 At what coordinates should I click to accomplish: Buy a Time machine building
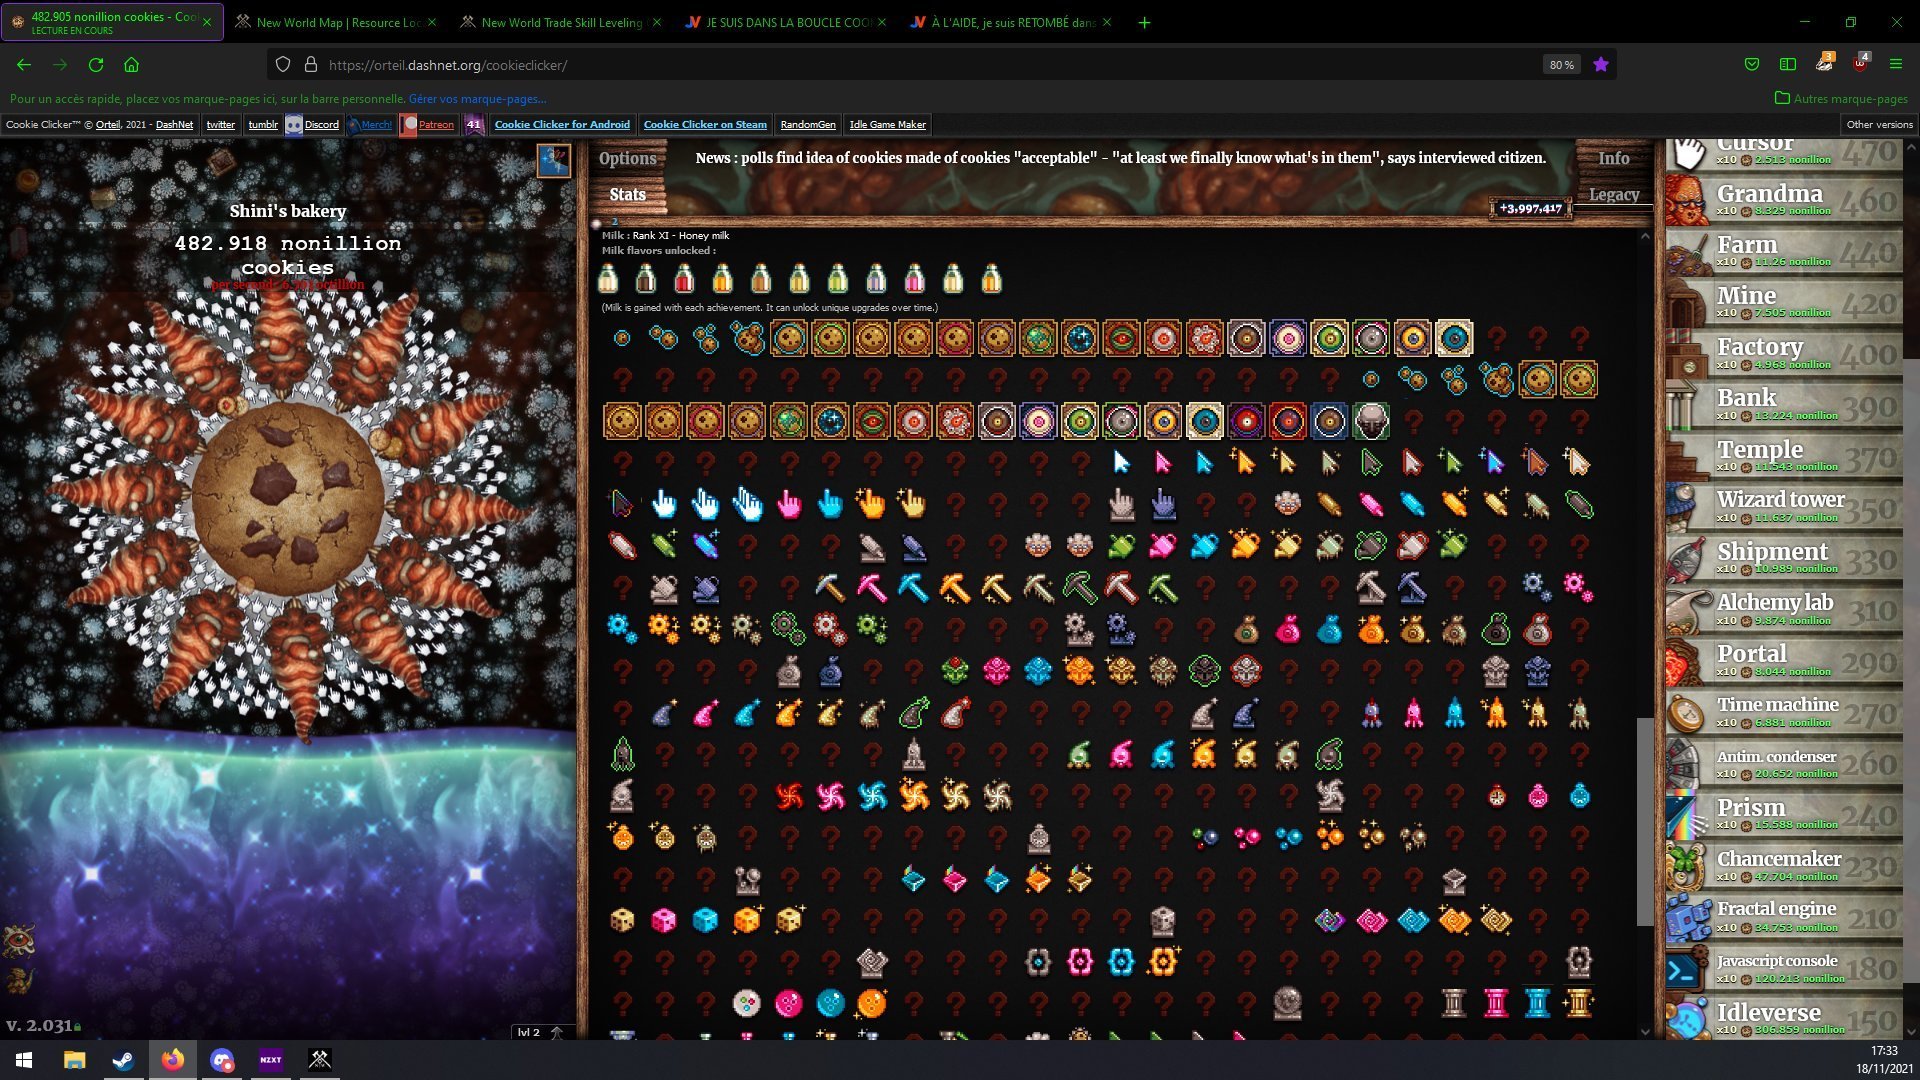[1784, 712]
